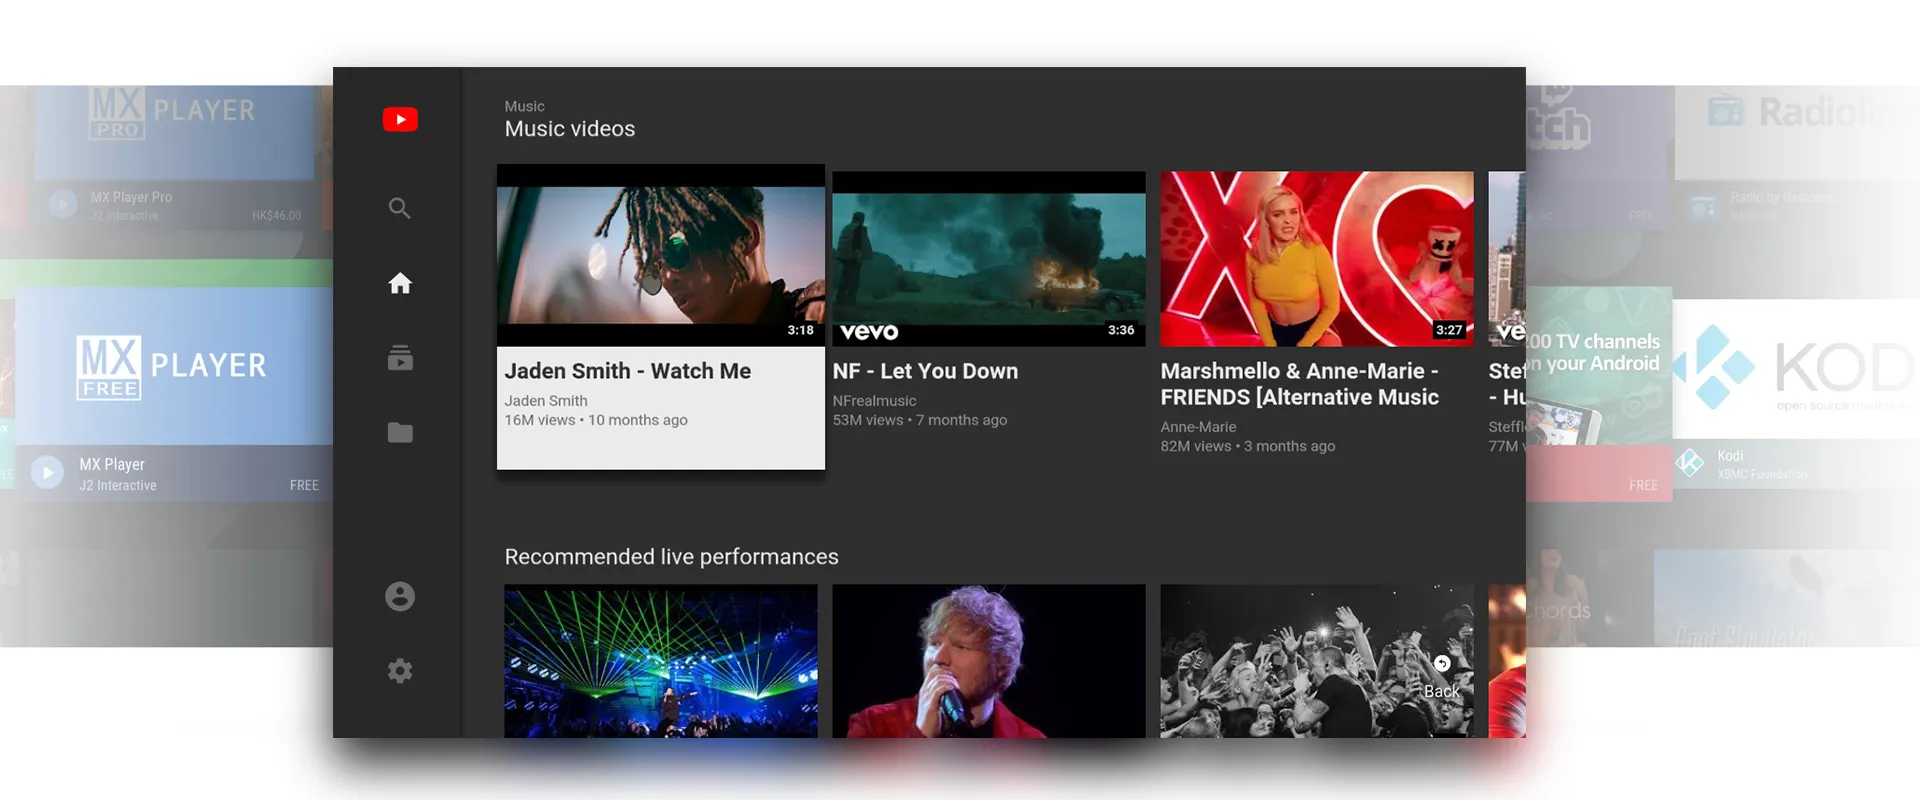Go to Home in the sidebar
The image size is (1920, 800).
[x=400, y=284]
